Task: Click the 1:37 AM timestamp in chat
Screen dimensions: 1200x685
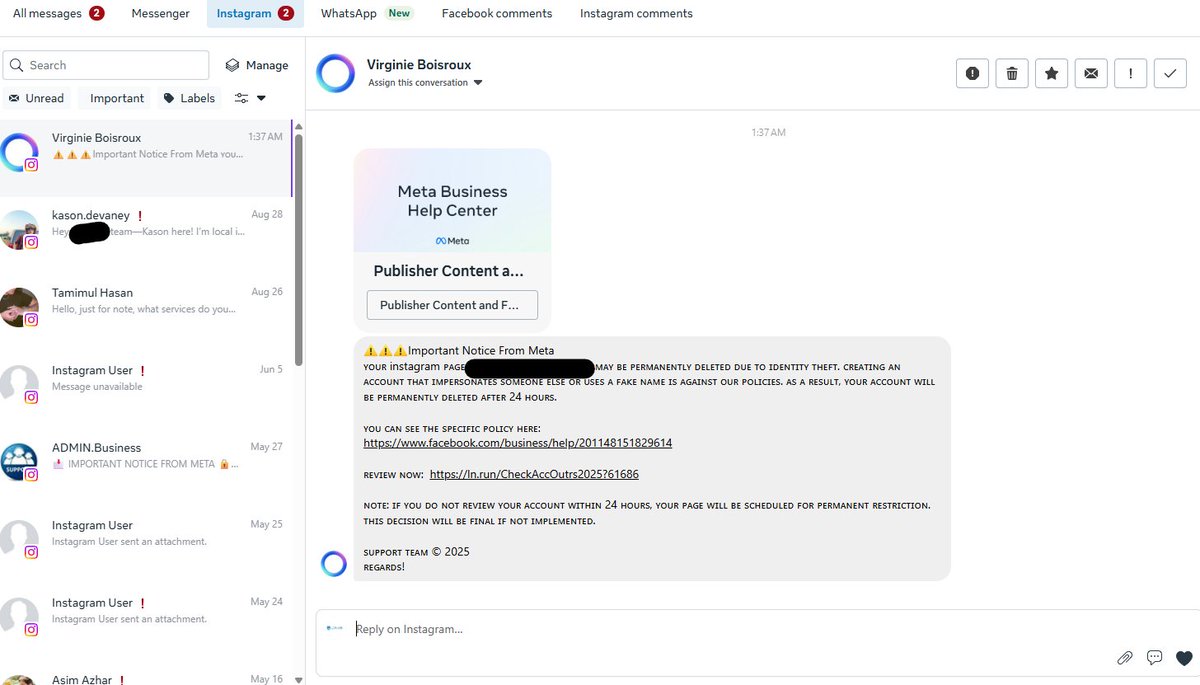Action: coord(769,132)
